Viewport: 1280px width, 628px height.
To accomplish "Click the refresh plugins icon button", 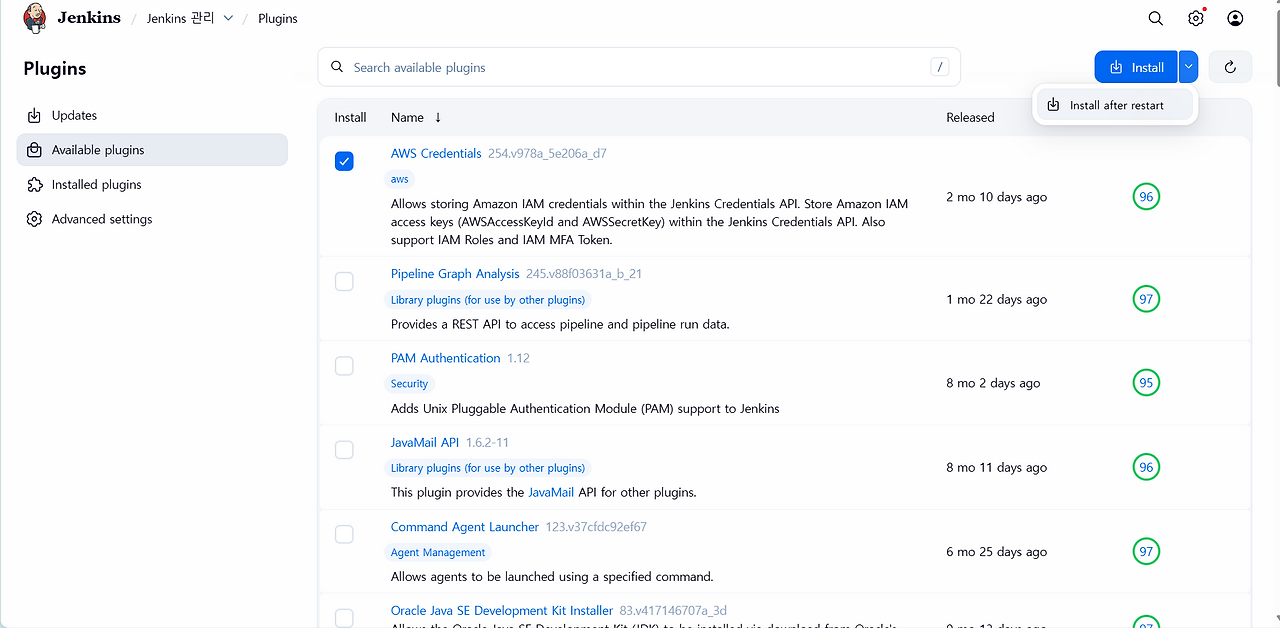I will click(x=1230, y=67).
